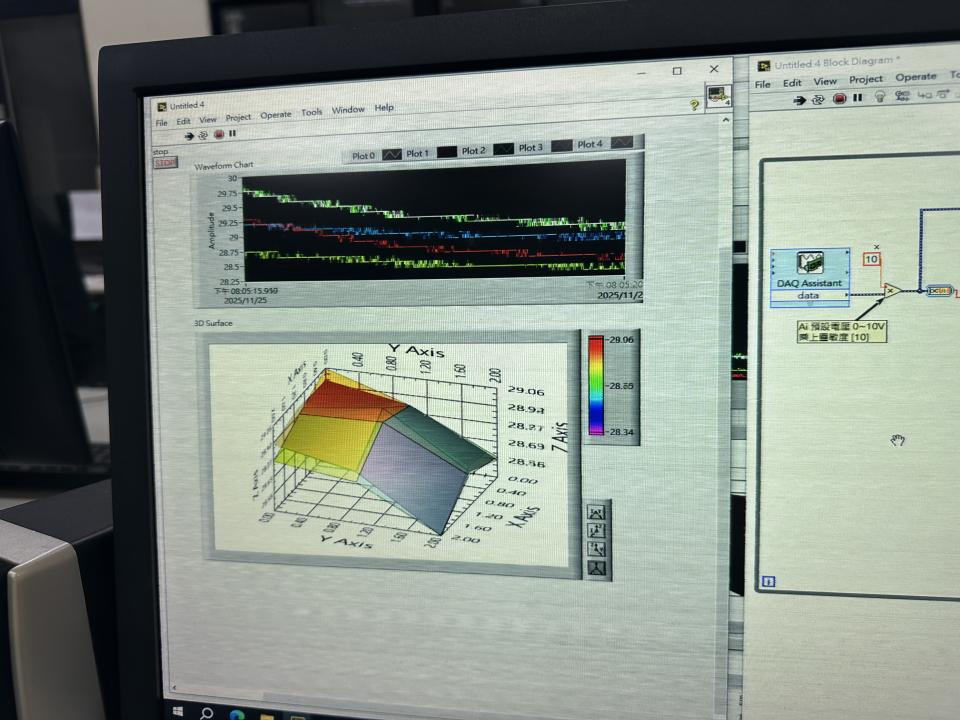Expand the DAQ Assistant data terminal arrow
The height and width of the screenshot is (720, 960).
811,304
